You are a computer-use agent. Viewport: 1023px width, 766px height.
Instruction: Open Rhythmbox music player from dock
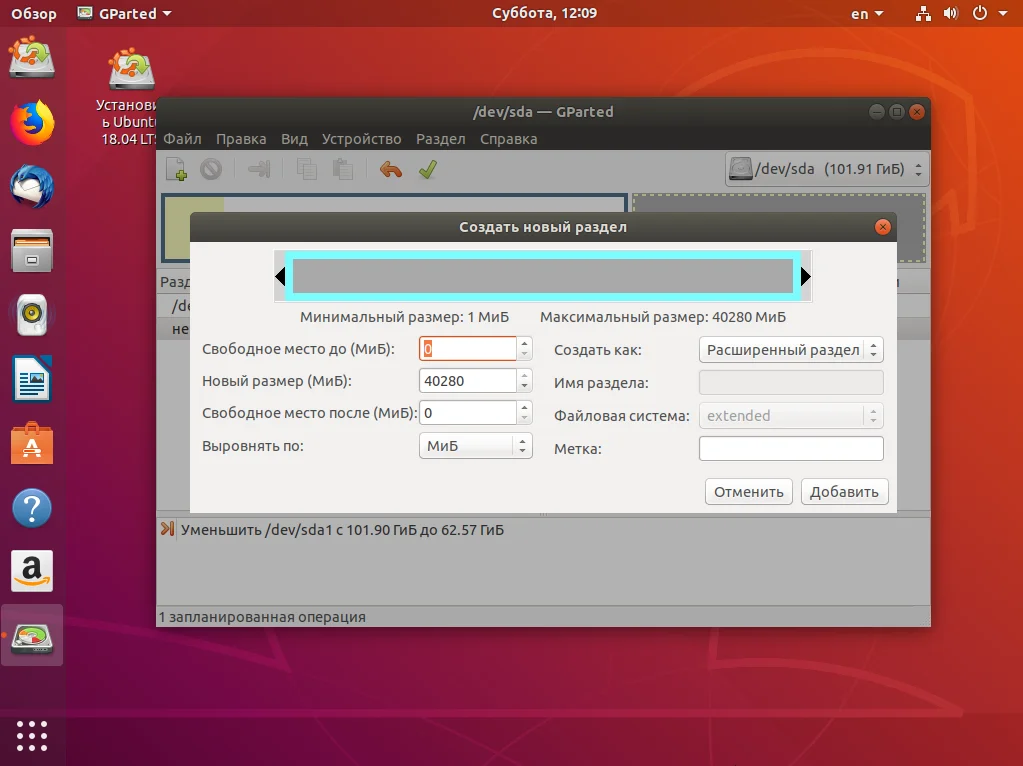(31, 314)
